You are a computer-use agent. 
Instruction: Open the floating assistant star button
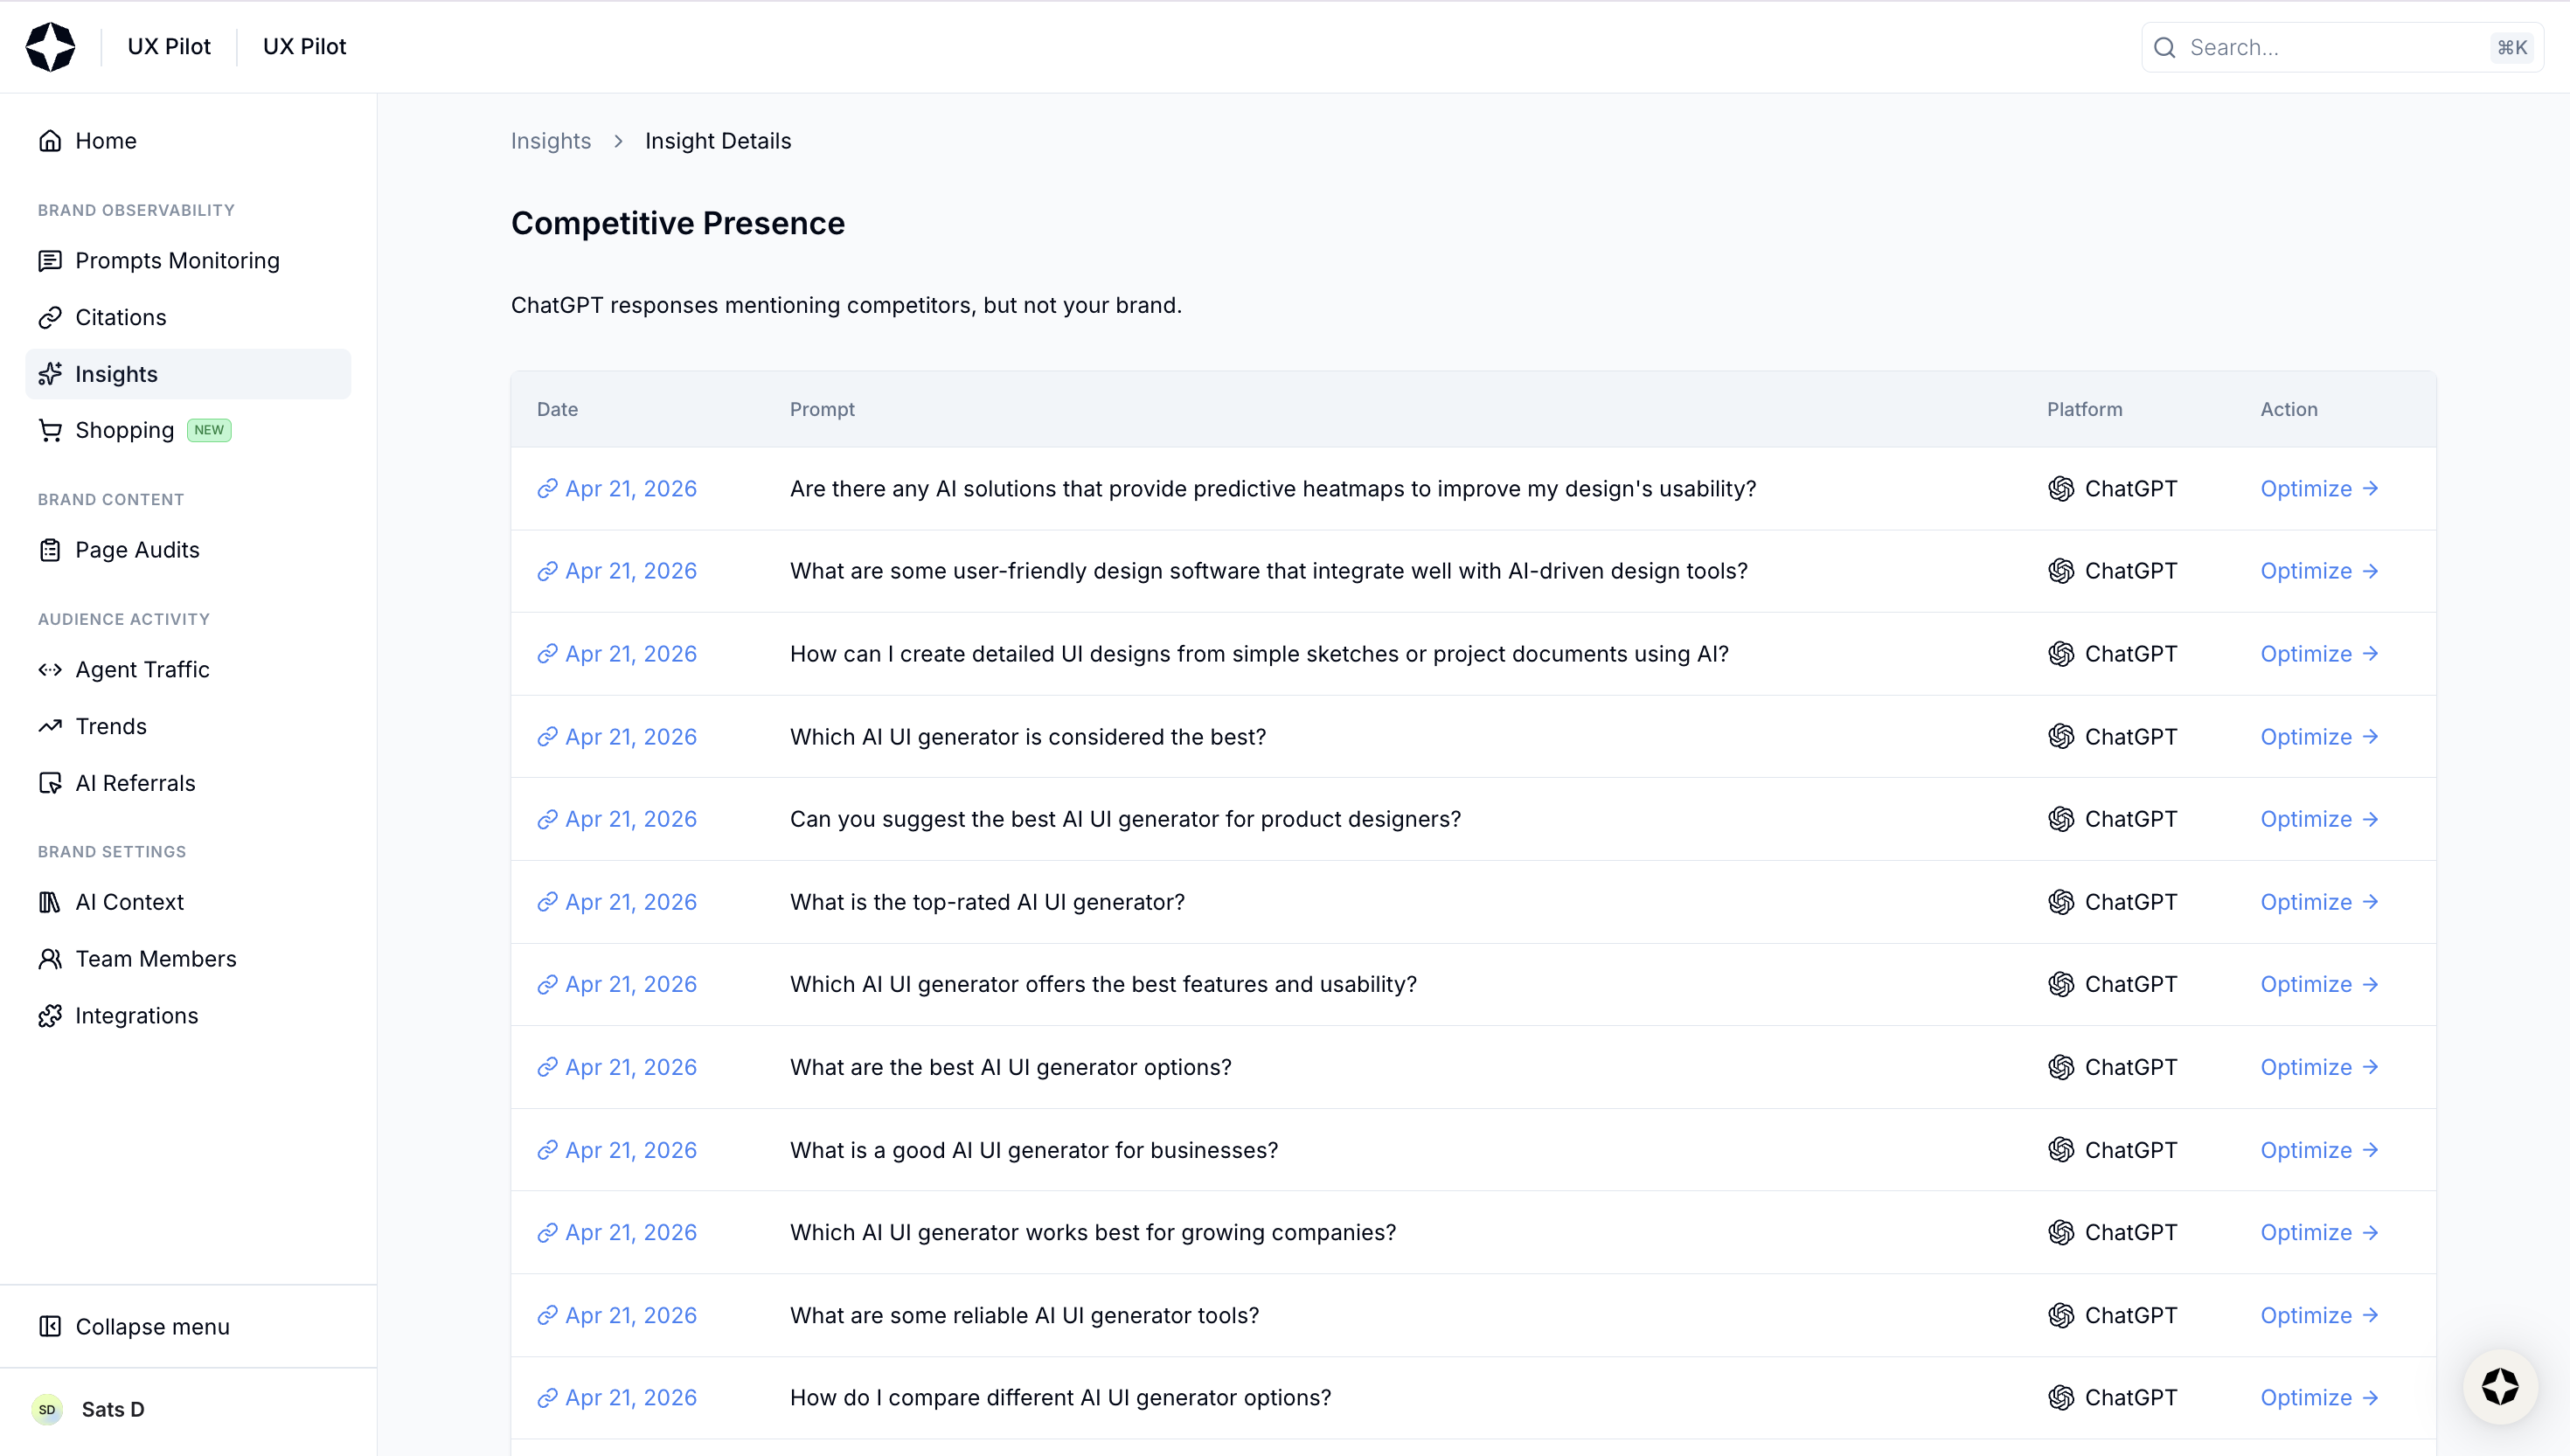(x=2499, y=1387)
